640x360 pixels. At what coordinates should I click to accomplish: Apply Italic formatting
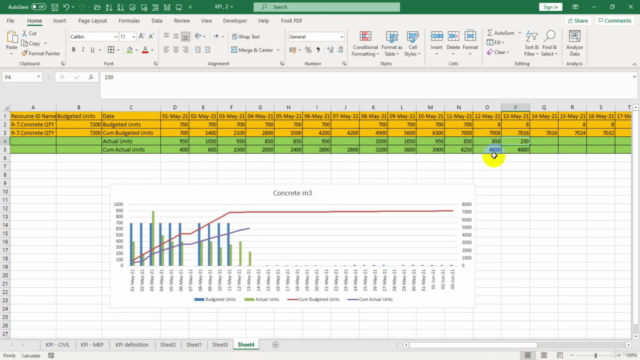point(83,50)
